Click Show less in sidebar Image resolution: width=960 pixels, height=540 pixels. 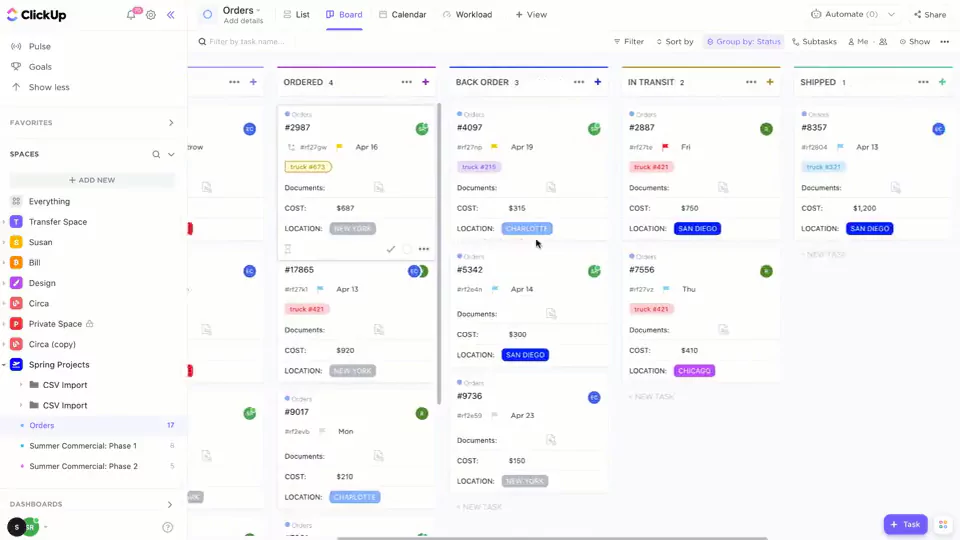[49, 88]
